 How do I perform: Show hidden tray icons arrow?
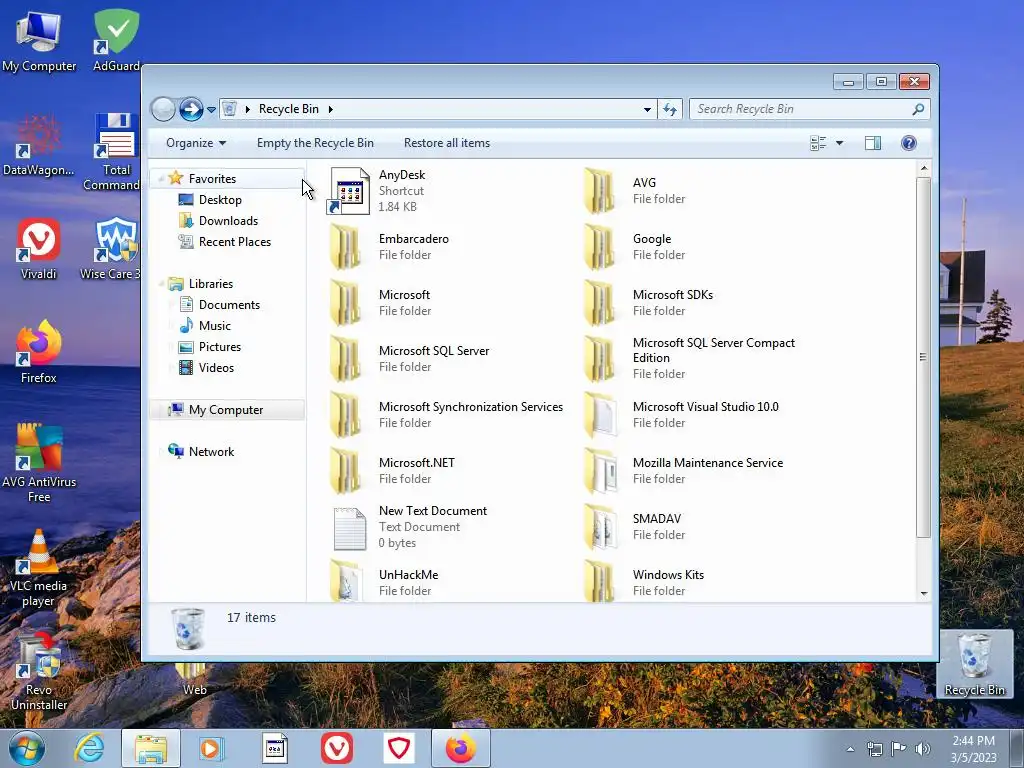tap(850, 749)
